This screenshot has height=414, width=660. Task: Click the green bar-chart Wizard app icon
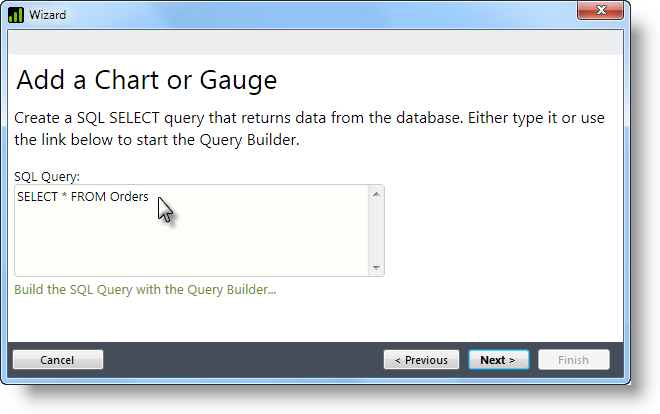pos(16,15)
